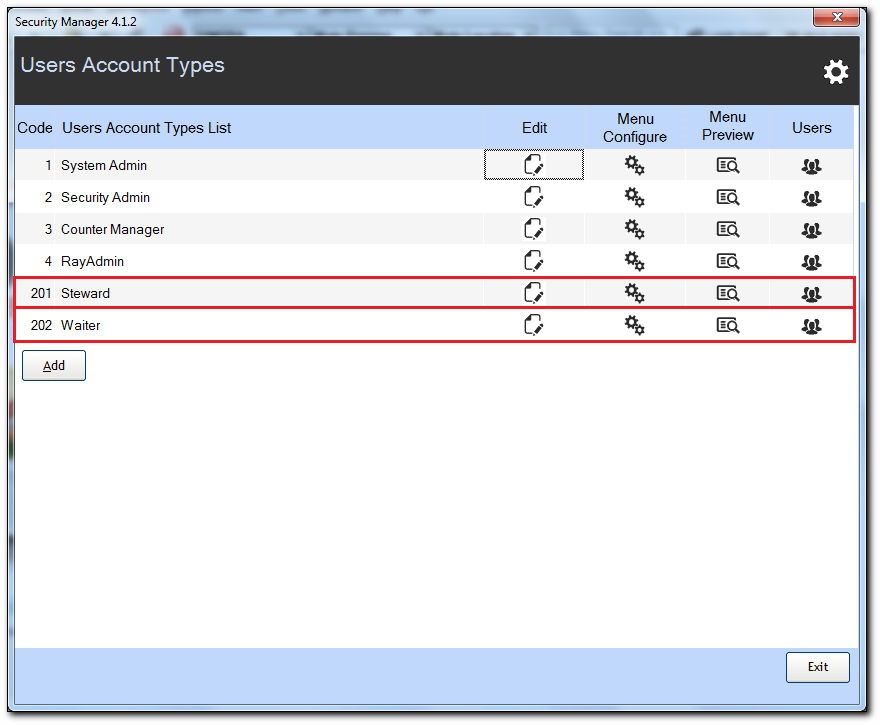Edit the Security Admin account type
The image size is (880, 725).
(534, 197)
